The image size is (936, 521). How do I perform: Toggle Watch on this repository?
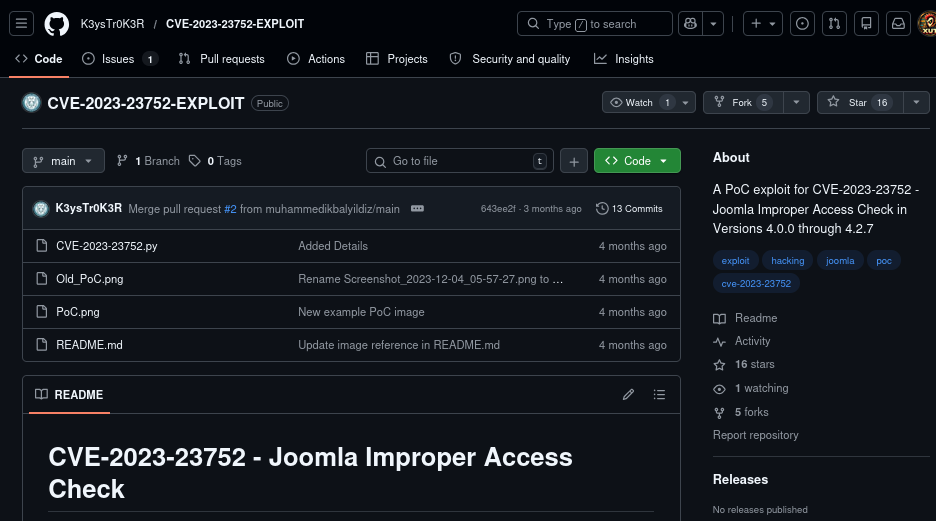coord(639,103)
